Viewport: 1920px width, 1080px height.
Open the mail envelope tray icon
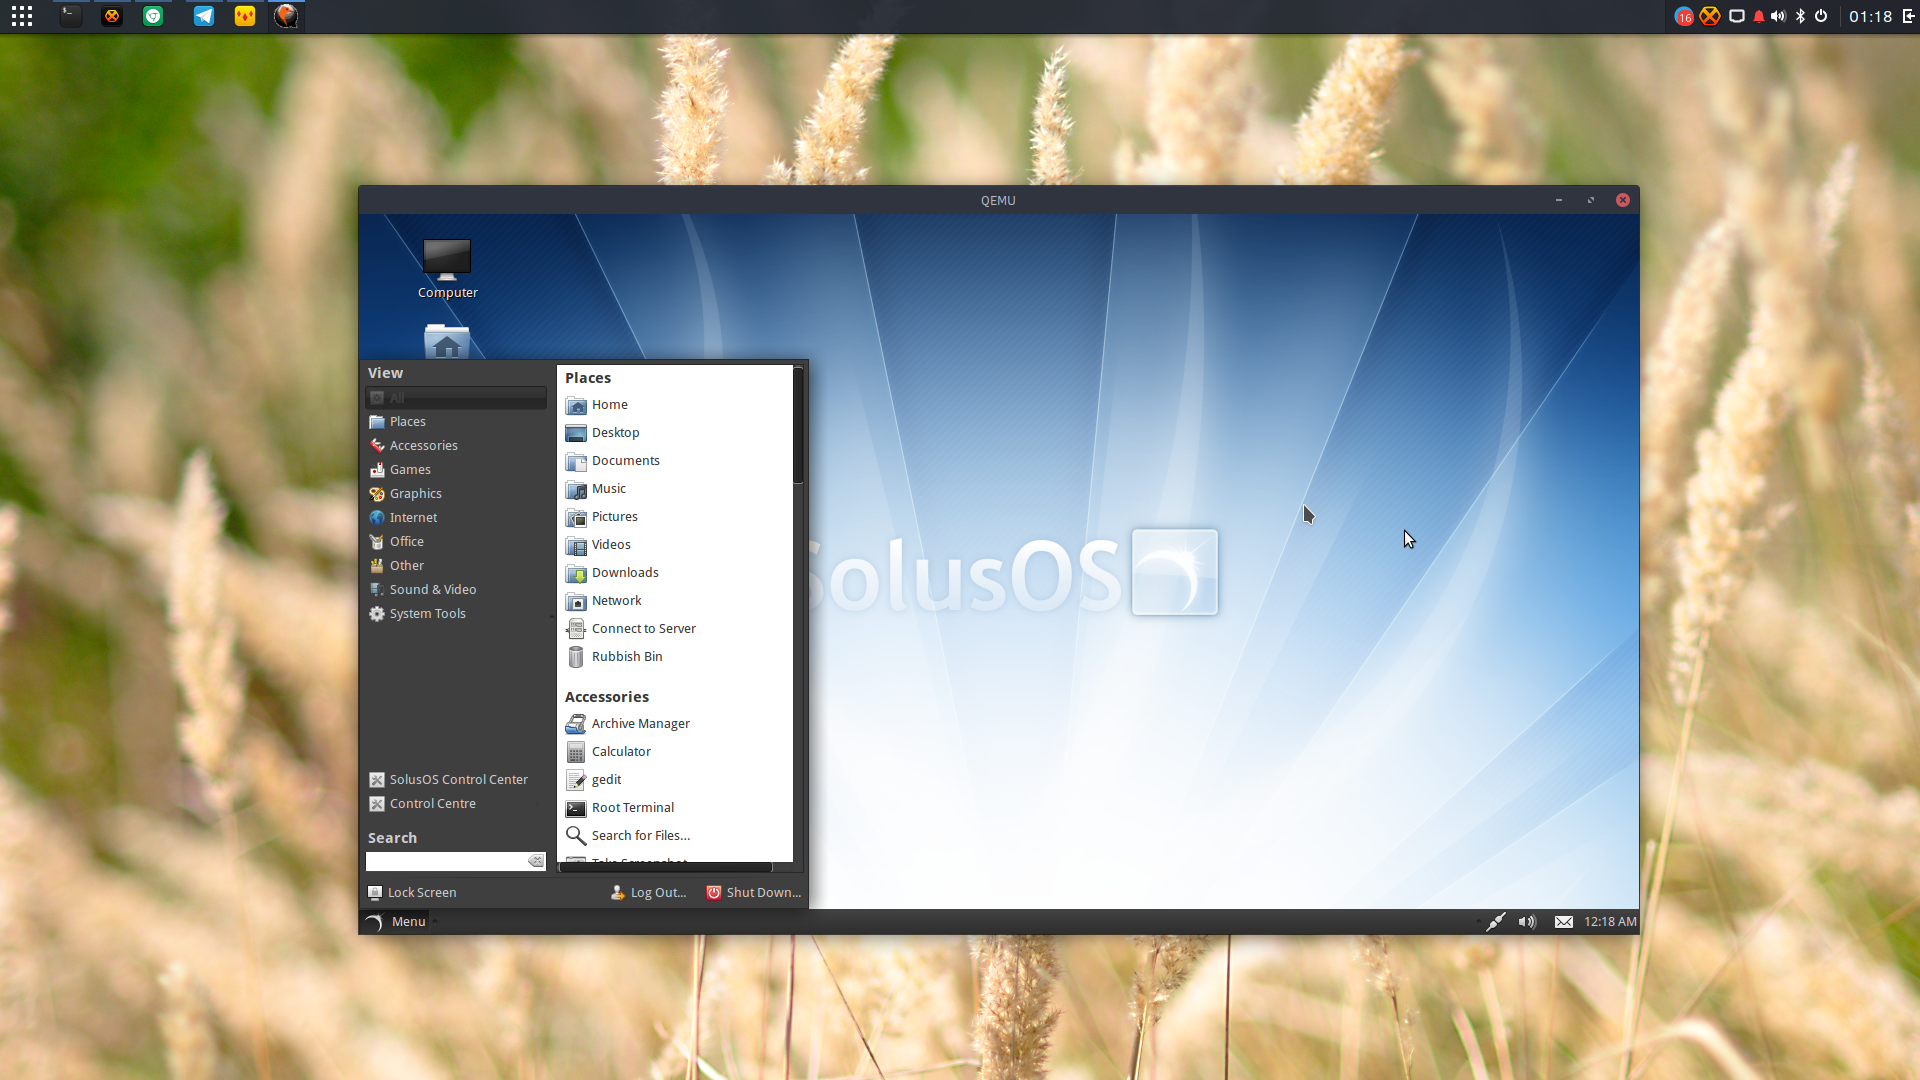1564,922
